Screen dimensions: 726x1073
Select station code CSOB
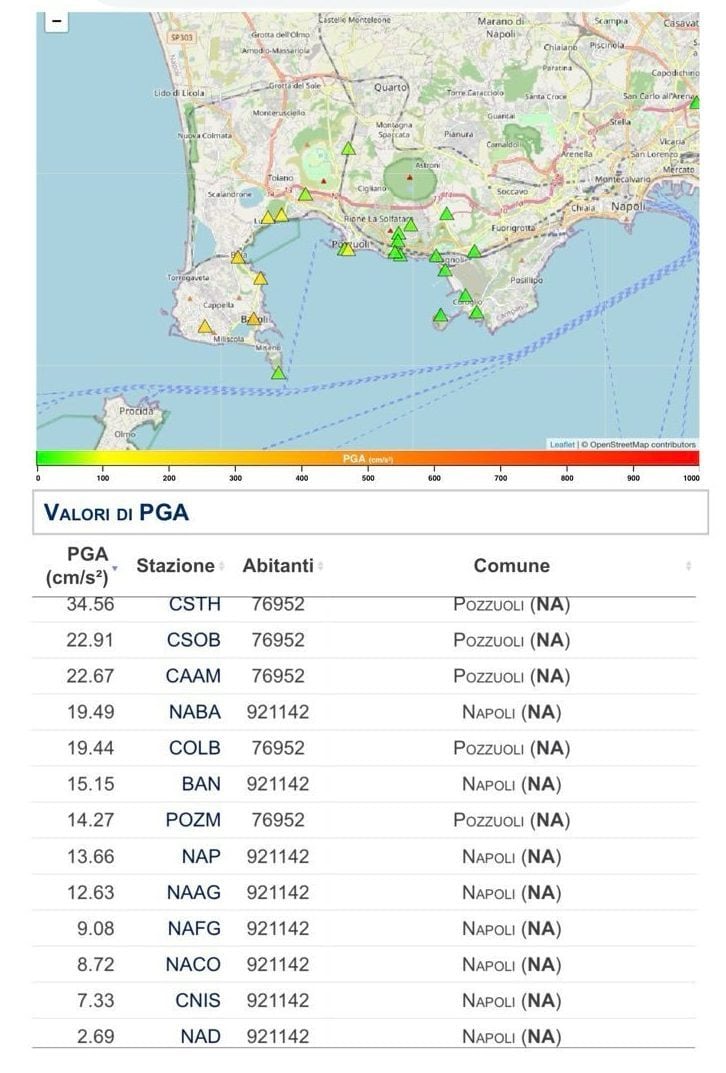[x=194, y=640]
